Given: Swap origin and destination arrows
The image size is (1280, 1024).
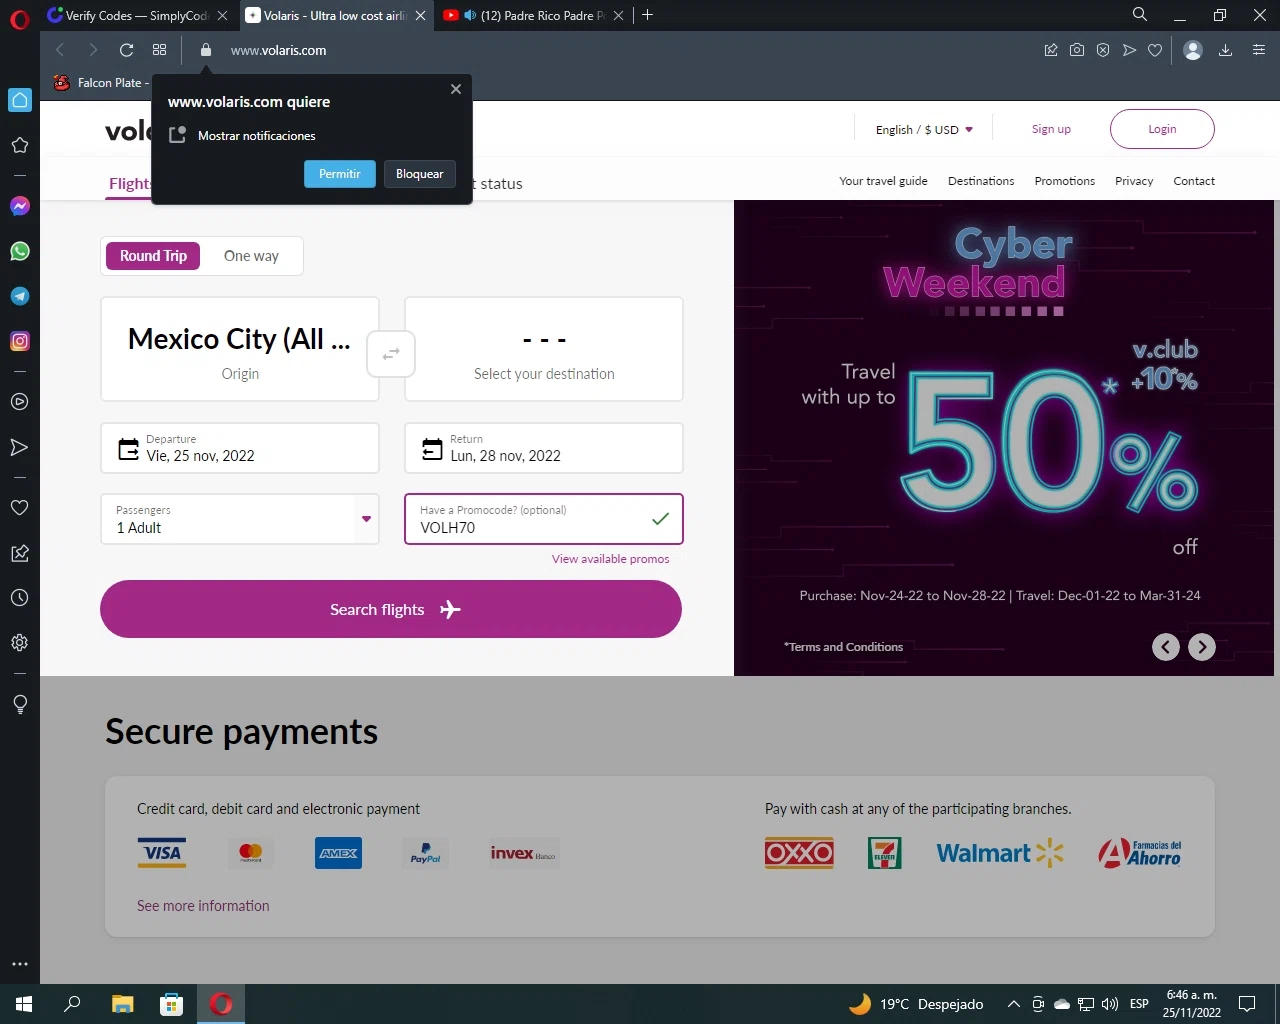Looking at the screenshot, I should [391, 353].
